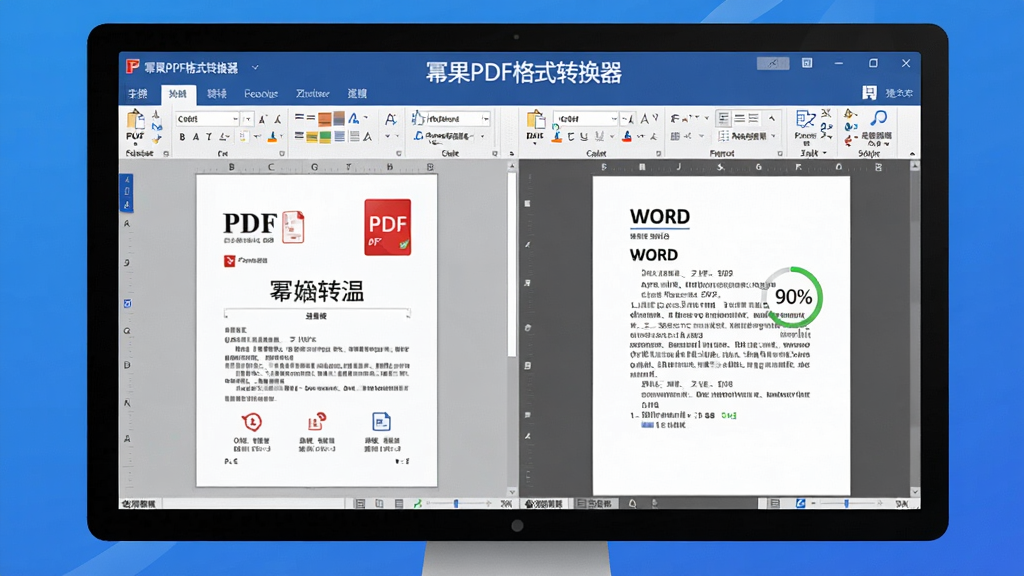Screen dimensions: 1024x576
Task: Open the fourth ribbon tab labeled Feooks
Action: (261, 94)
